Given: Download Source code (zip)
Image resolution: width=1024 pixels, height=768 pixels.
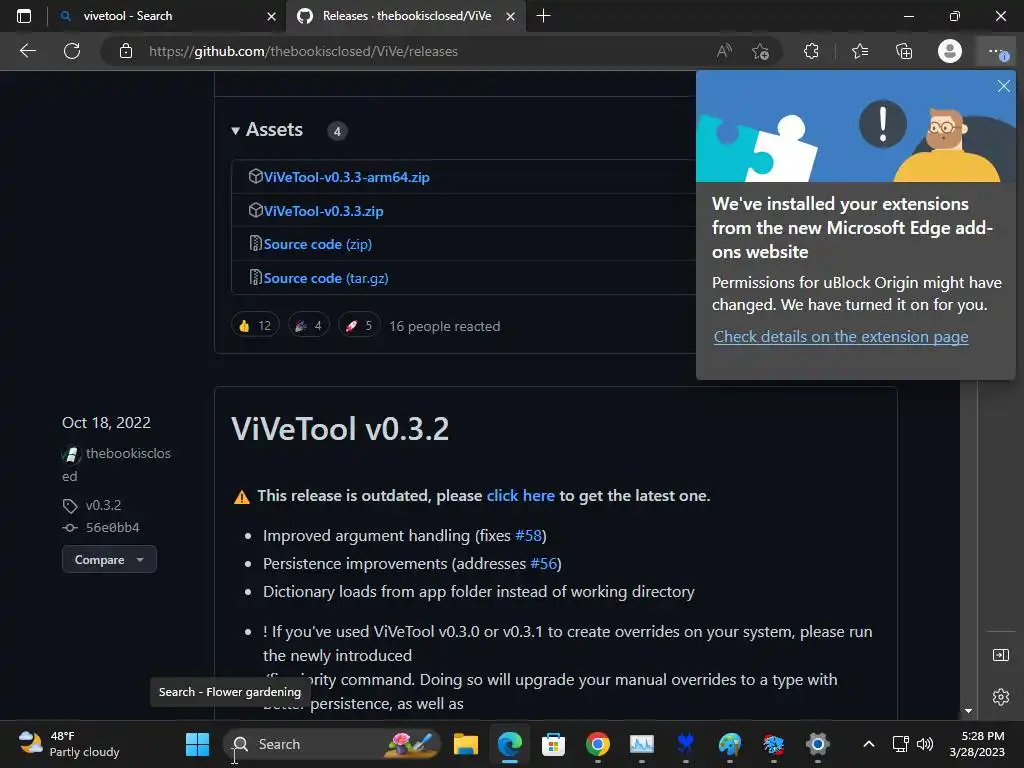Looking at the screenshot, I should [317, 244].
